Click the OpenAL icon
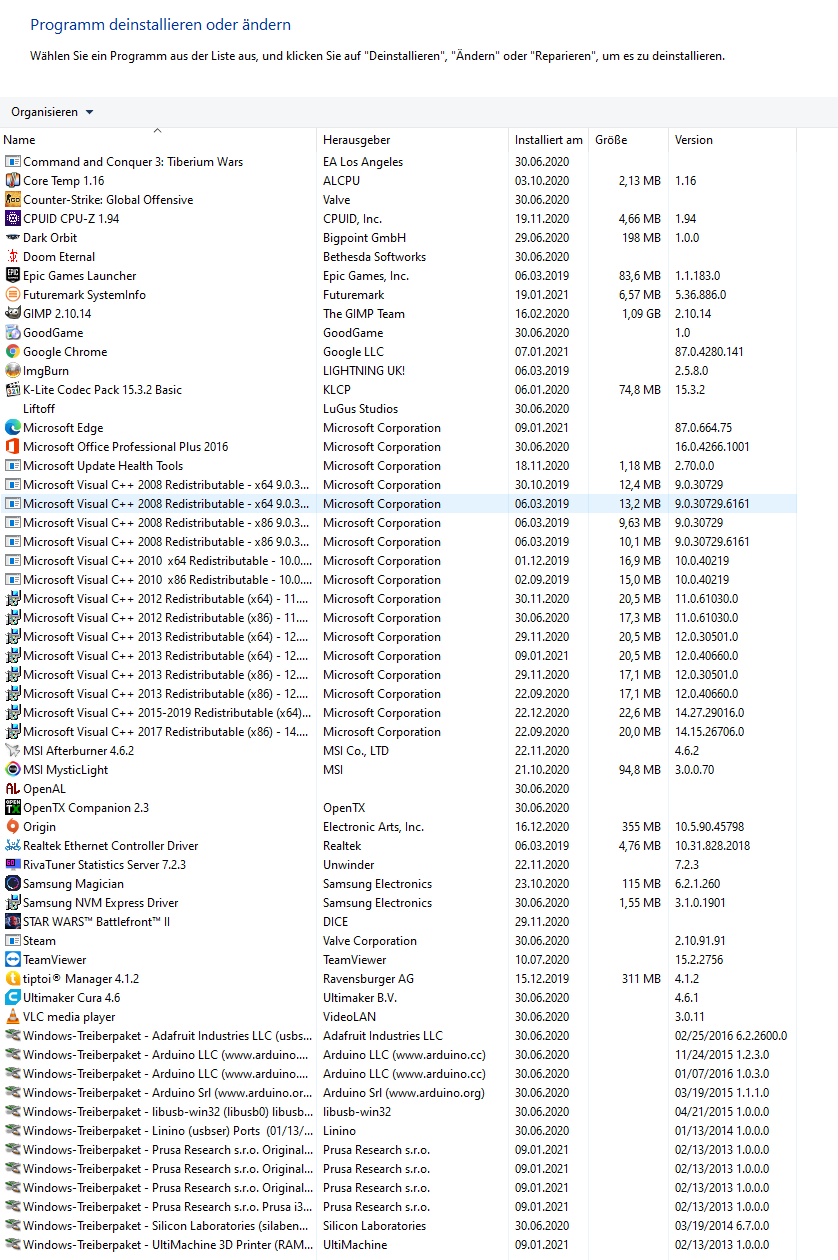Viewport: 838px width, 1260px height. coord(13,789)
